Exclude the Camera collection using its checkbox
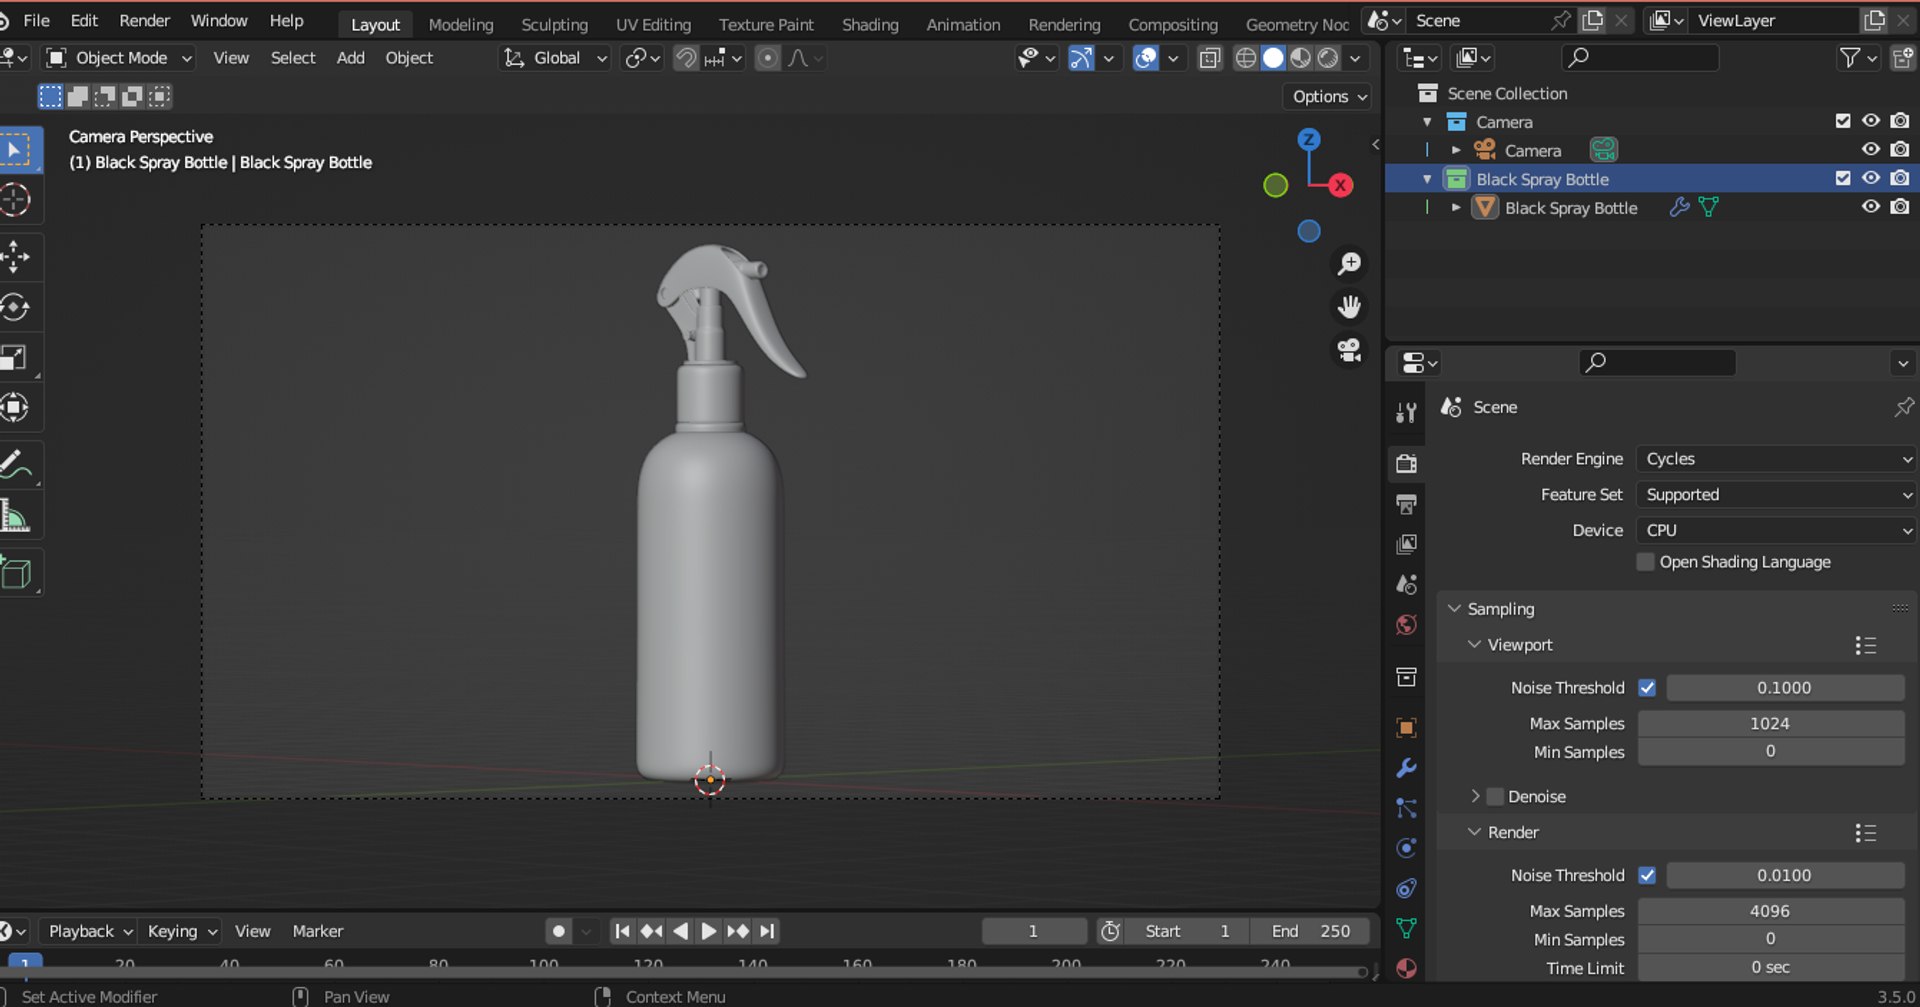The image size is (1920, 1007). (1843, 121)
